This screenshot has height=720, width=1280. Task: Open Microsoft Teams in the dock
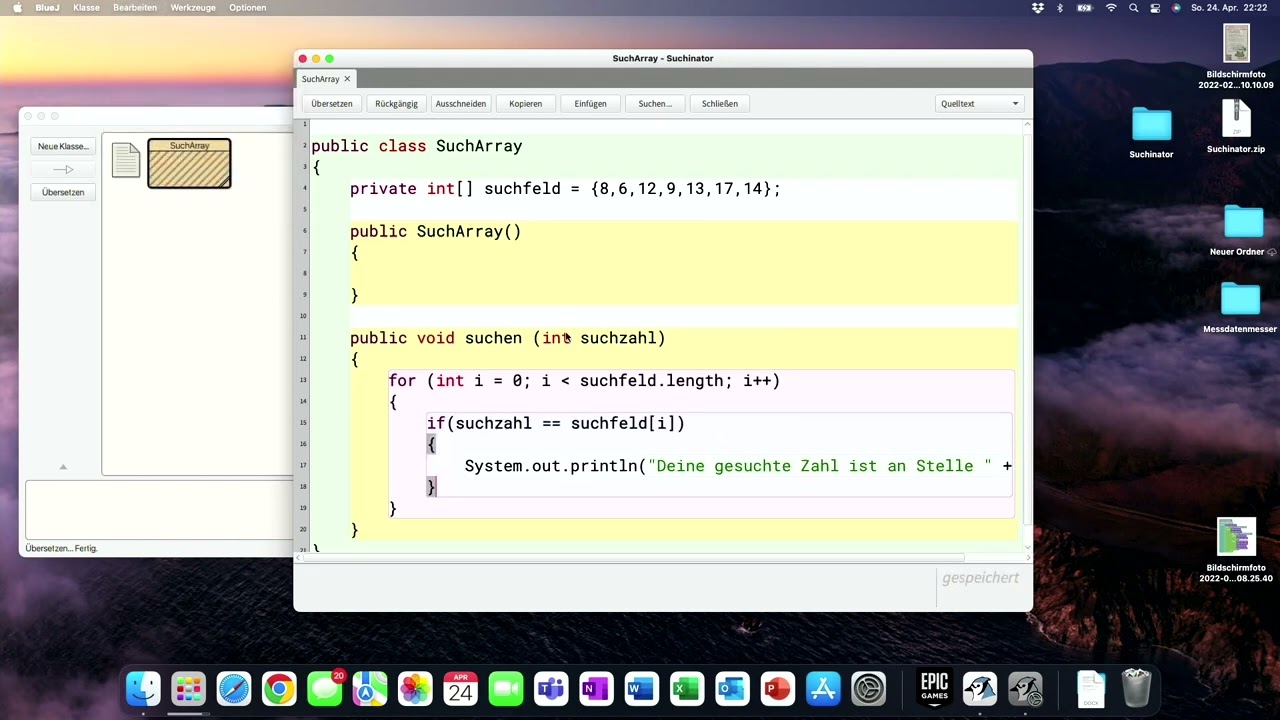551,689
